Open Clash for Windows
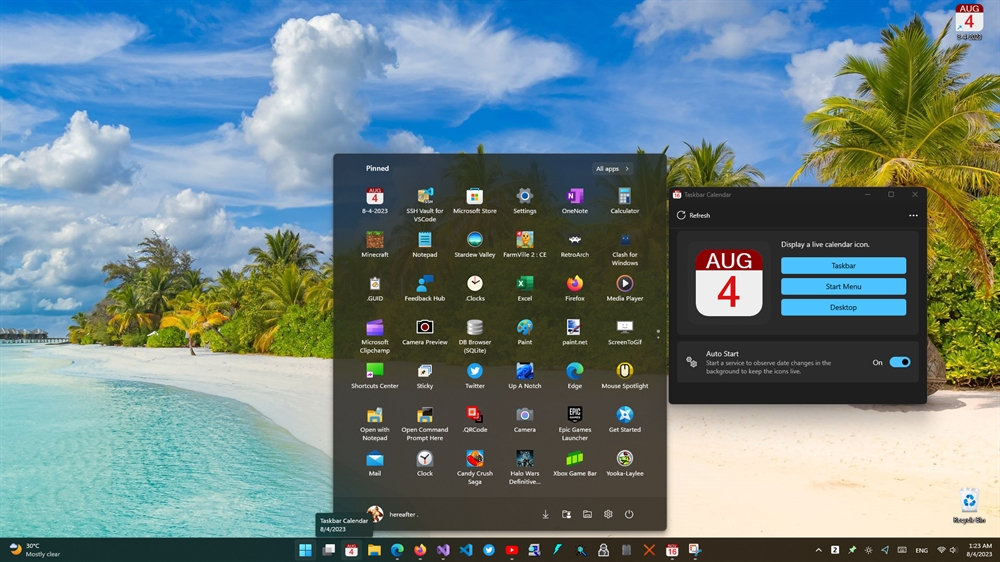 [x=624, y=249]
